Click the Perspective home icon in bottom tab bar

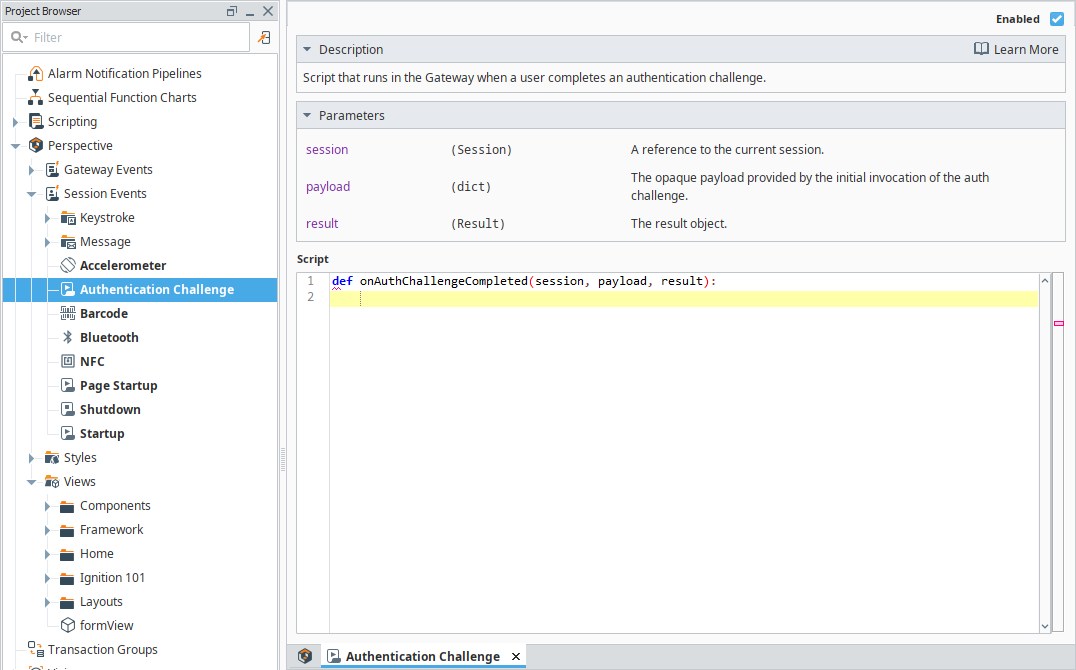click(305, 656)
